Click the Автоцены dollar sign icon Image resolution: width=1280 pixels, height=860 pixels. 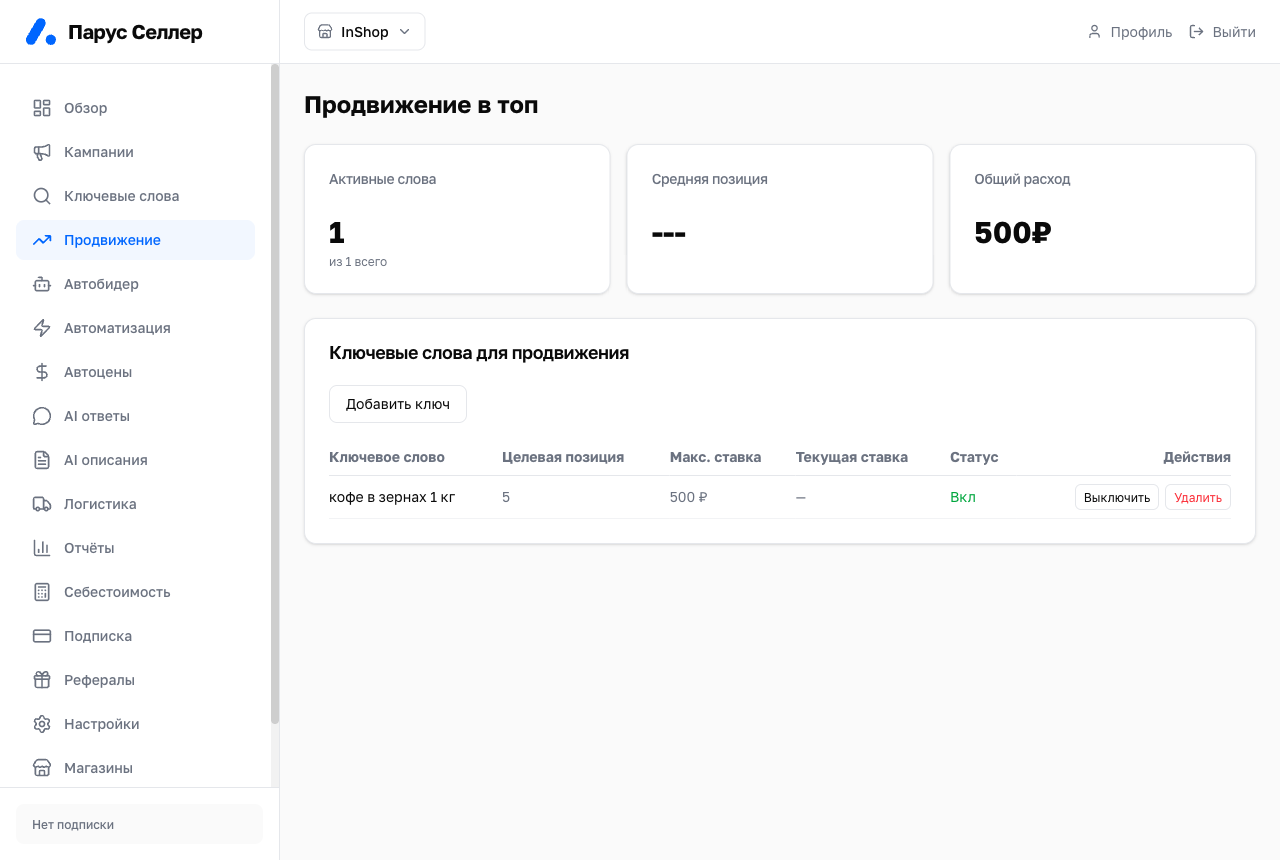point(42,372)
